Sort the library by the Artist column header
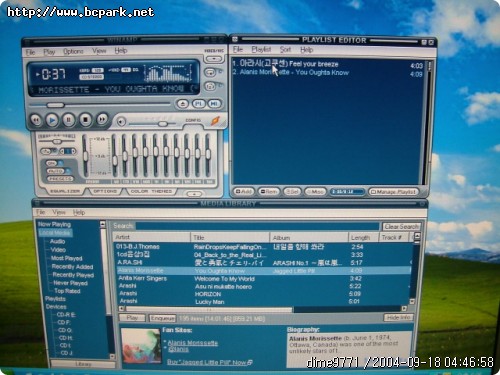This screenshot has width=500, height=375. tap(152, 237)
